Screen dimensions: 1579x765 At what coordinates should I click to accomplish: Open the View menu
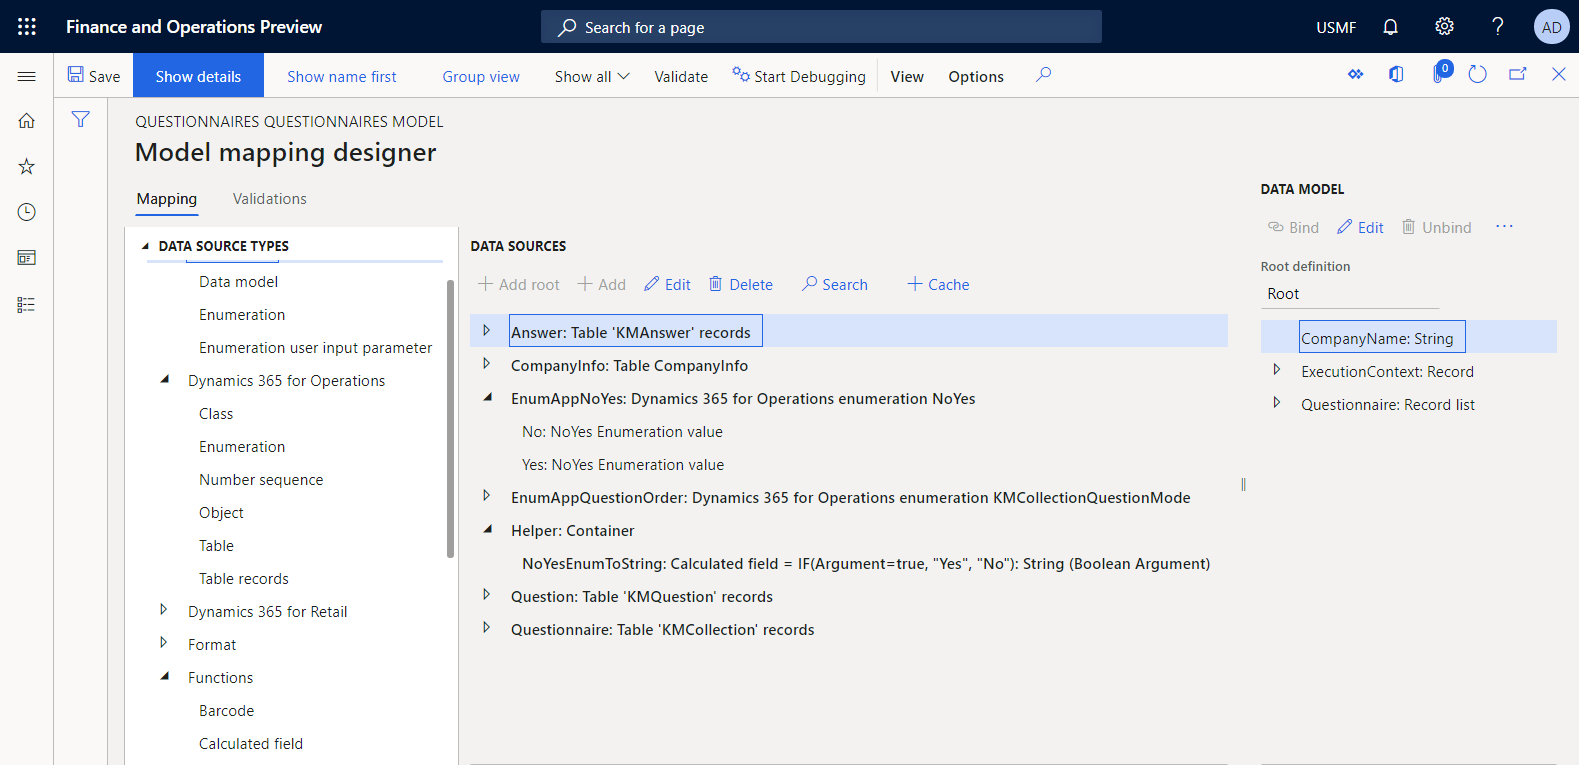click(x=907, y=76)
